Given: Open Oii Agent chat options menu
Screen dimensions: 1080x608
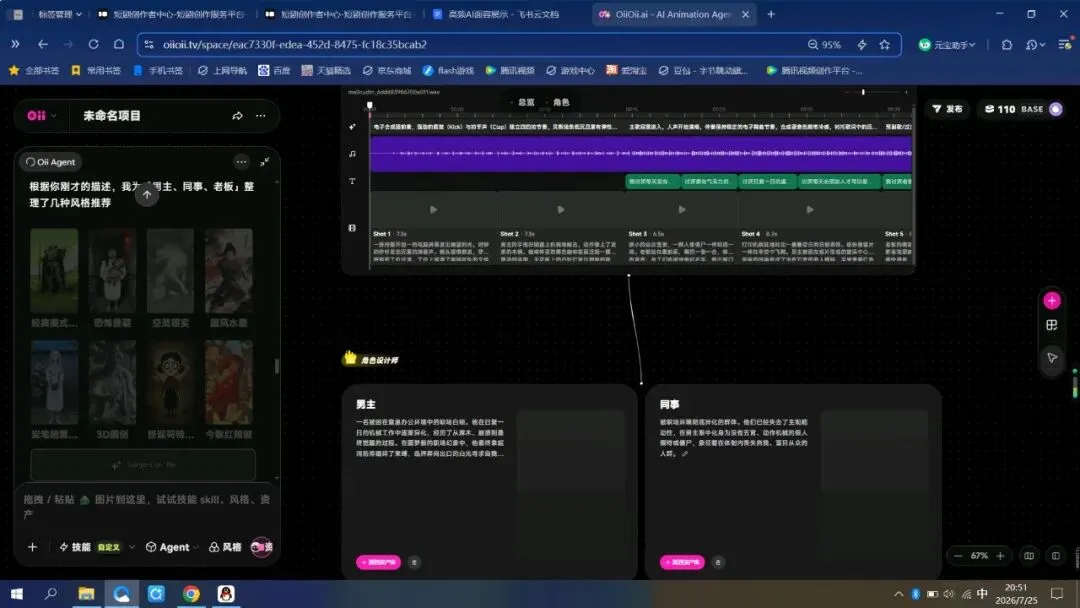Looking at the screenshot, I should (x=241, y=162).
